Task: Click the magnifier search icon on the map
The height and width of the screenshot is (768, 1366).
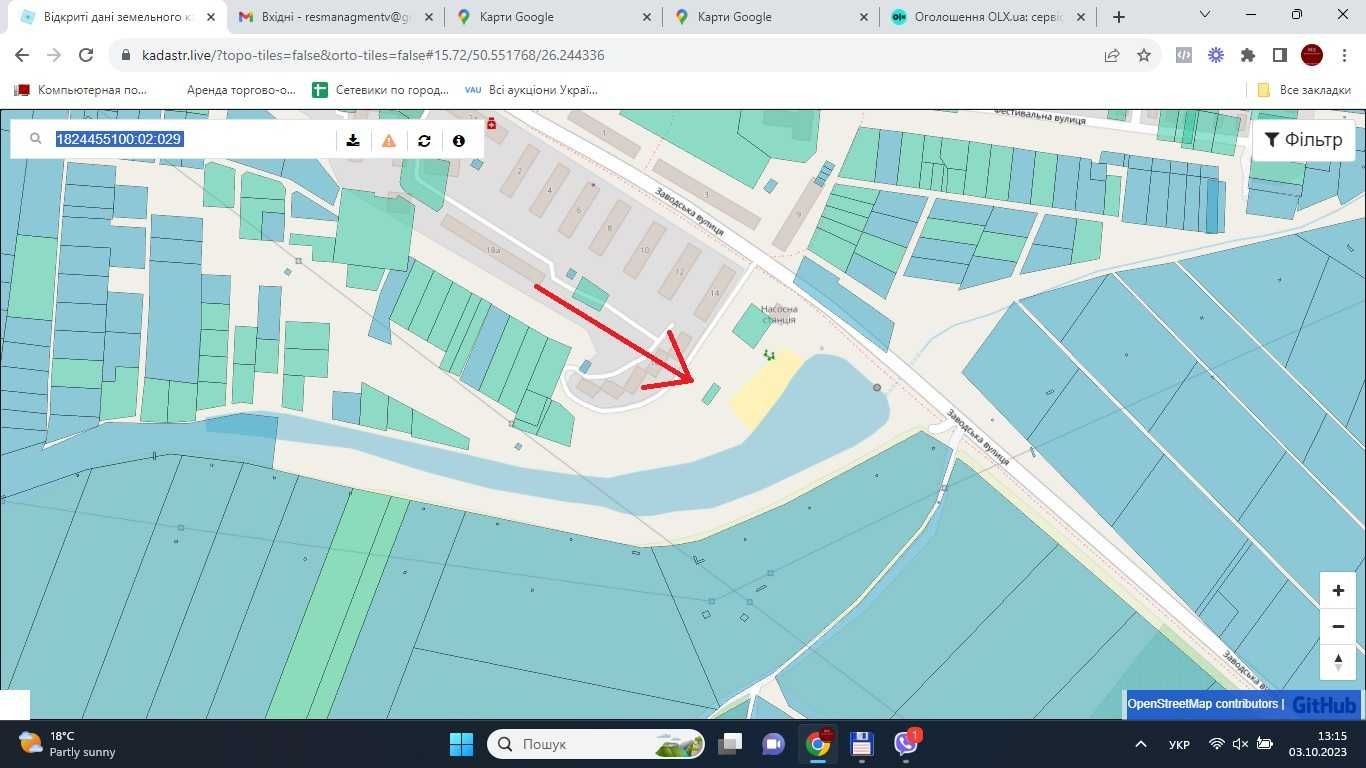Action: (x=35, y=140)
